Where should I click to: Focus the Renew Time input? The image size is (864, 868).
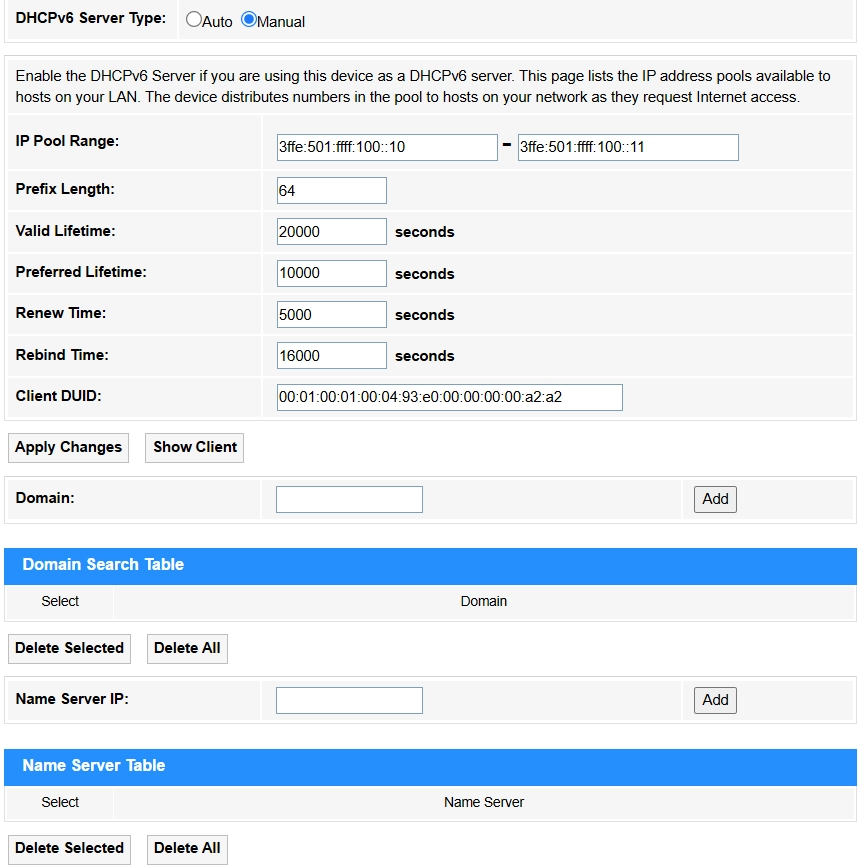coord(332,314)
